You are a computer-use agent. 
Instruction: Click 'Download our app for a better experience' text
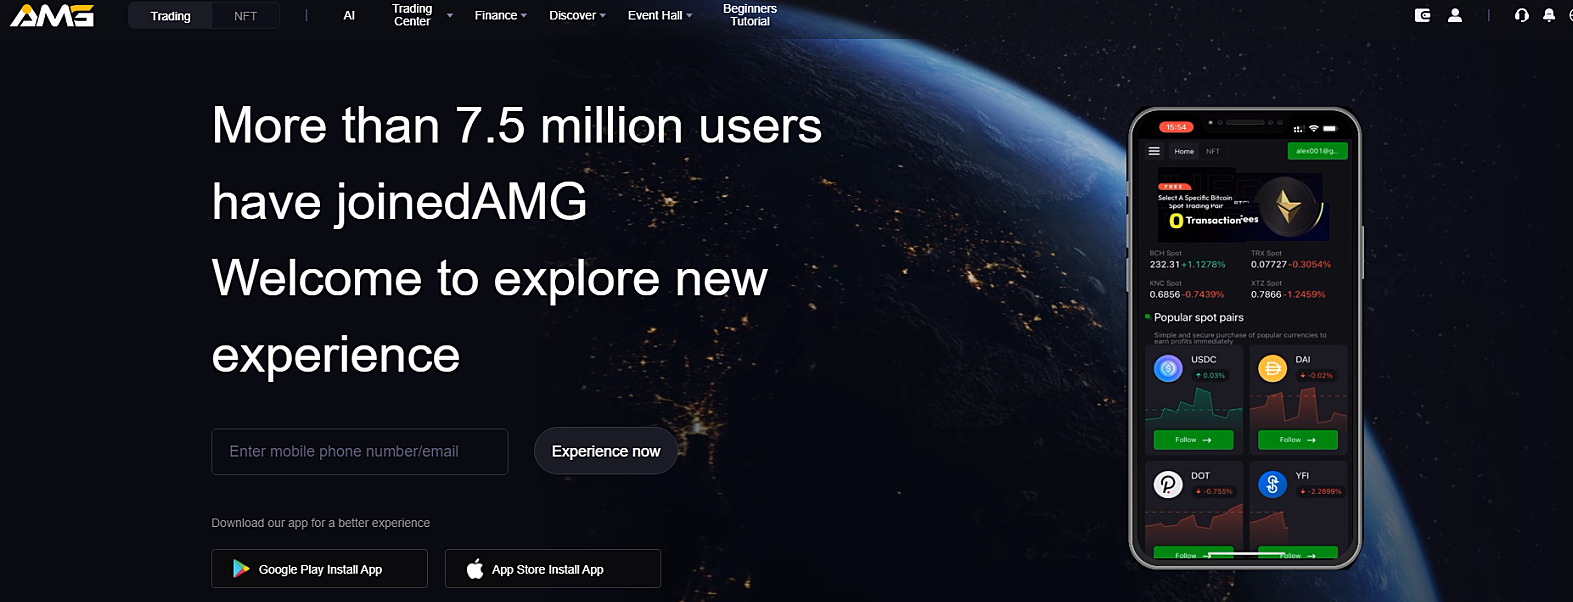point(321,523)
